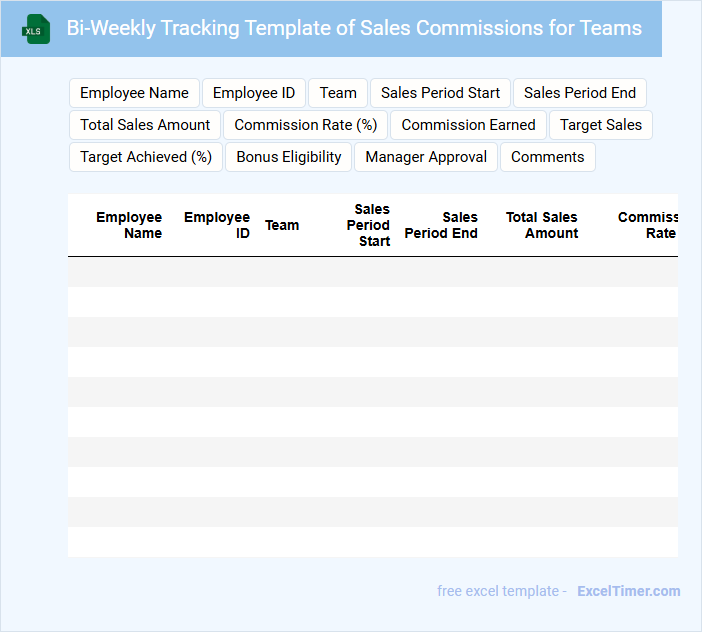Image resolution: width=702 pixels, height=632 pixels.
Task: Select the Manager Approval tag
Action: (426, 157)
